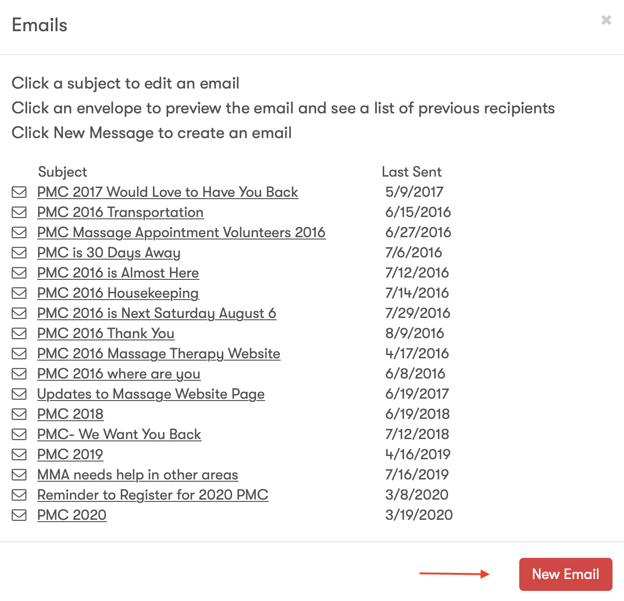Preview PMC 2016 where are you envelope
The height and width of the screenshot is (601, 624).
(19, 374)
